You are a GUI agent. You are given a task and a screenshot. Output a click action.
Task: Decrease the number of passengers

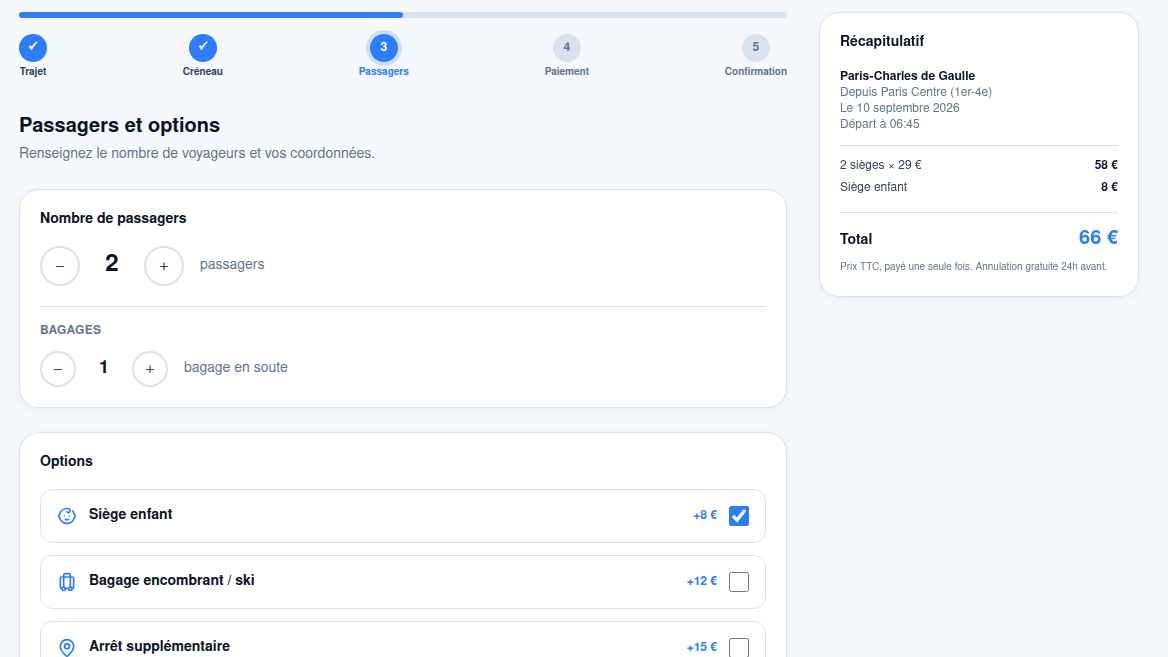(60, 266)
